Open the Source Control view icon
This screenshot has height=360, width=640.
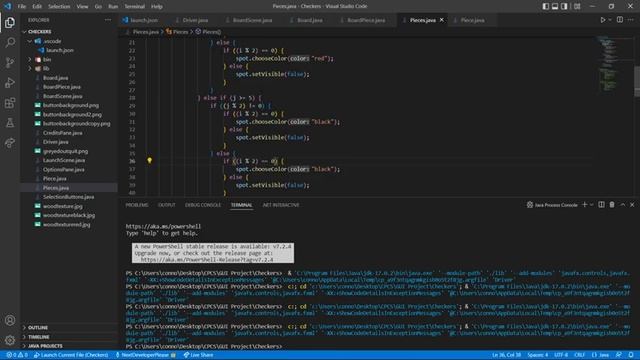[10, 62]
